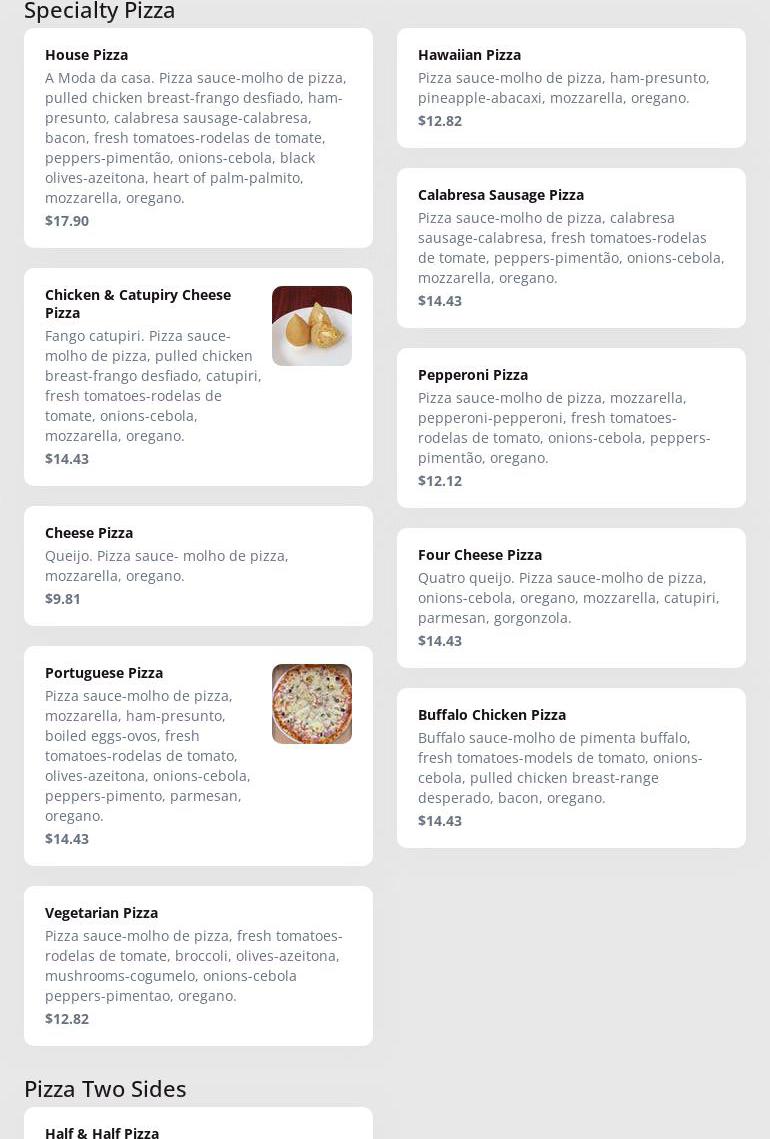Screen dimensions: 770x1139
Task: Click the $12.12 Pepperoni Pizza price
Action: coord(440,481)
